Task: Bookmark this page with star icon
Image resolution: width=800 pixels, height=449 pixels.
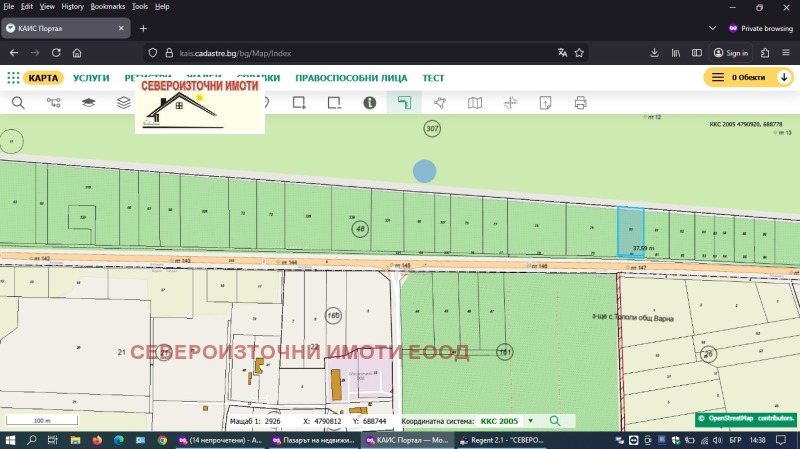Action: tap(579, 52)
